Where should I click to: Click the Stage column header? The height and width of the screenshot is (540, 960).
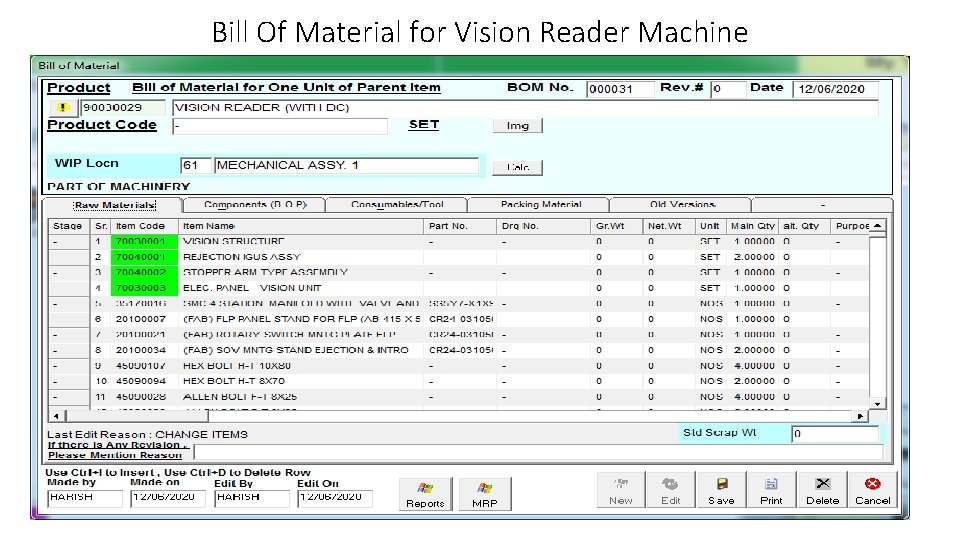click(67, 226)
